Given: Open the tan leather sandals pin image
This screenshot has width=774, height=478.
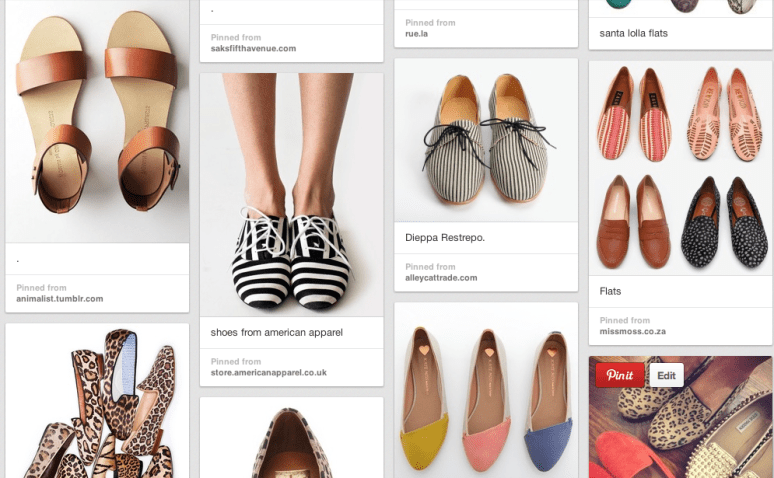Looking at the screenshot, I should (97, 121).
